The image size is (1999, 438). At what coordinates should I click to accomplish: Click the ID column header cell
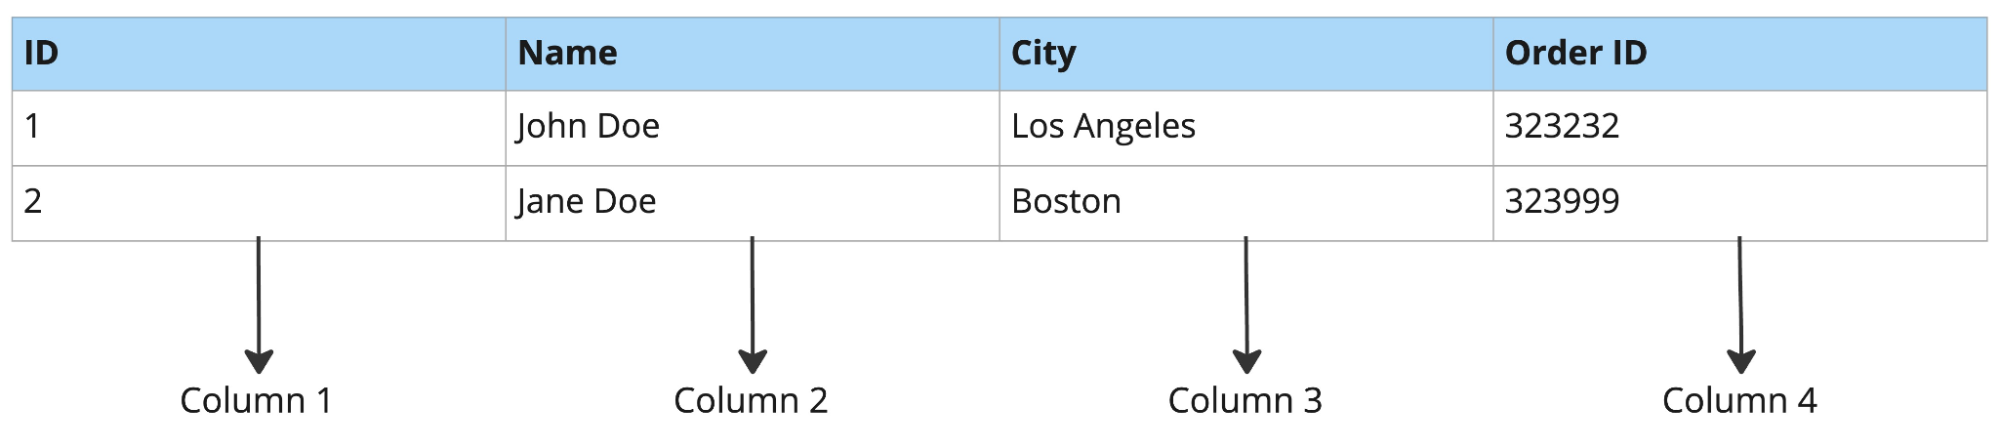click(x=258, y=54)
